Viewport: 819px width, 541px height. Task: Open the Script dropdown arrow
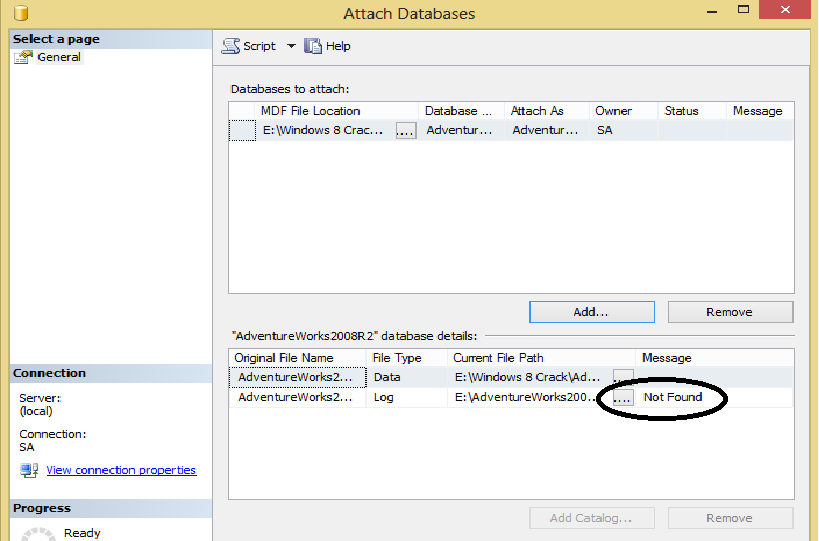[291, 46]
